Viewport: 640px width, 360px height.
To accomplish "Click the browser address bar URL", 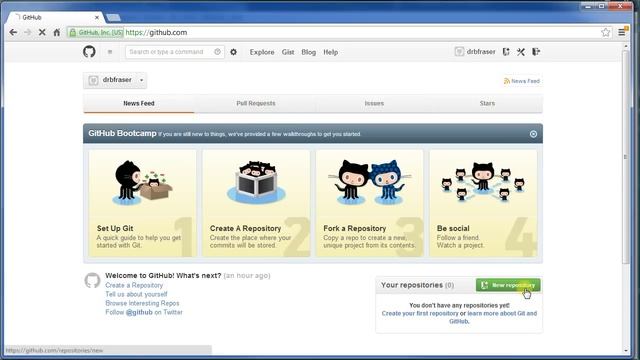I will 156,32.
